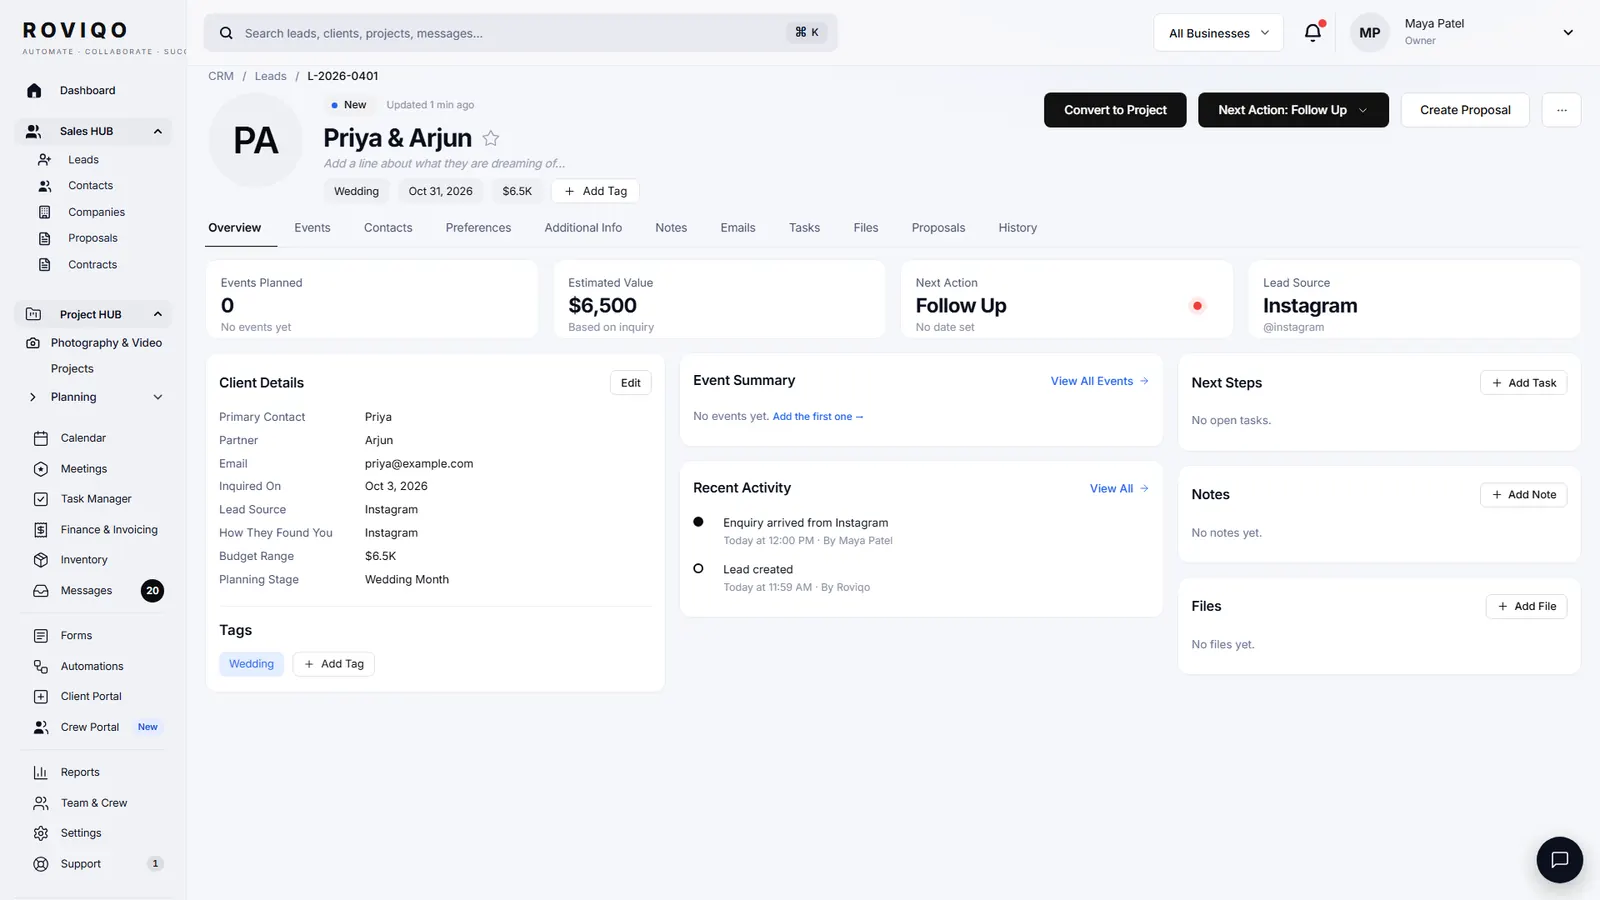Open notifications bell icon
This screenshot has height=900, width=1600.
point(1313,33)
